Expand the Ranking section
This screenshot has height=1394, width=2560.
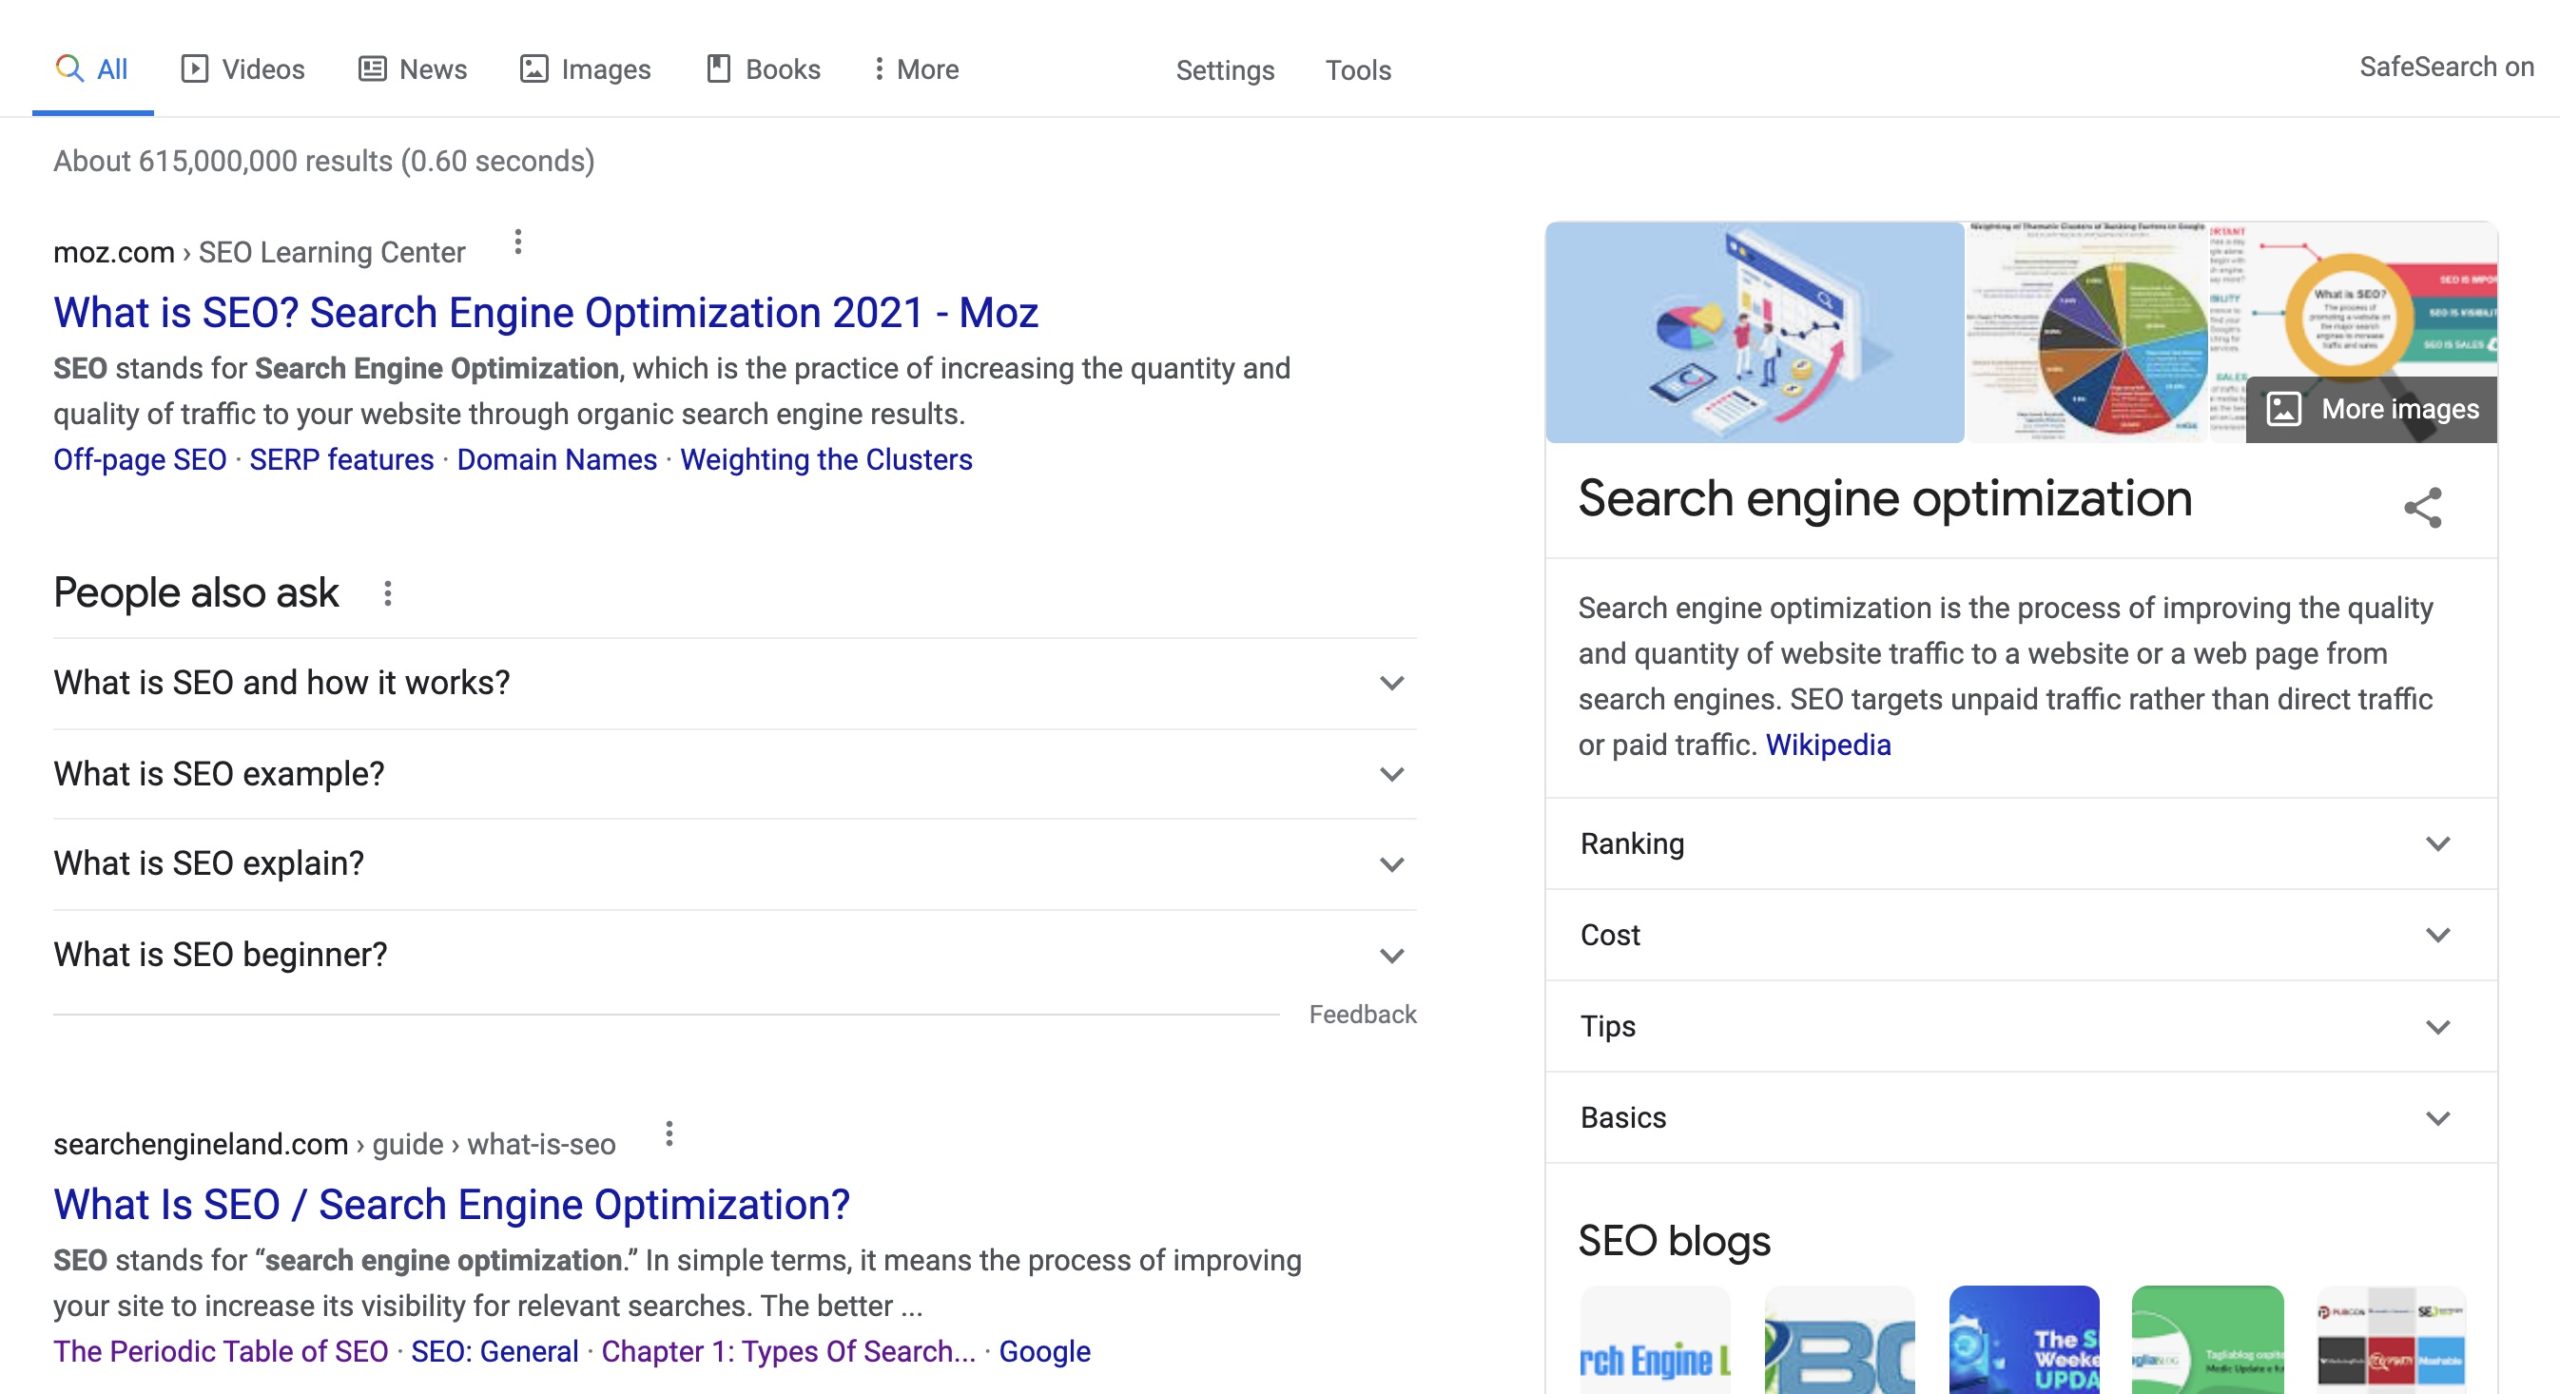pyautogui.click(x=2021, y=844)
